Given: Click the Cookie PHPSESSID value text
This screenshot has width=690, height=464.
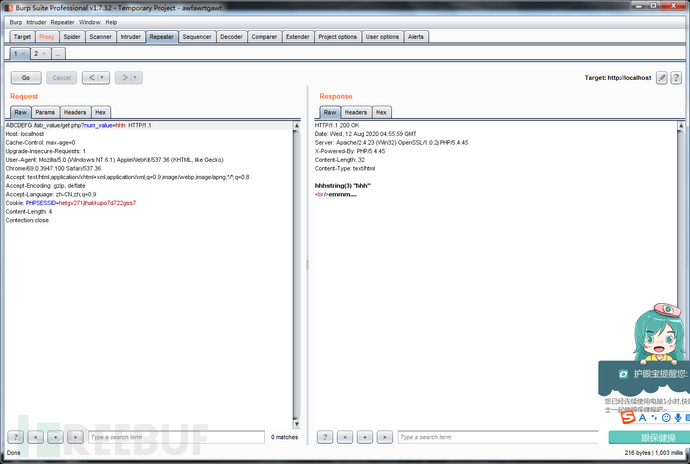Looking at the screenshot, I should 97,203.
